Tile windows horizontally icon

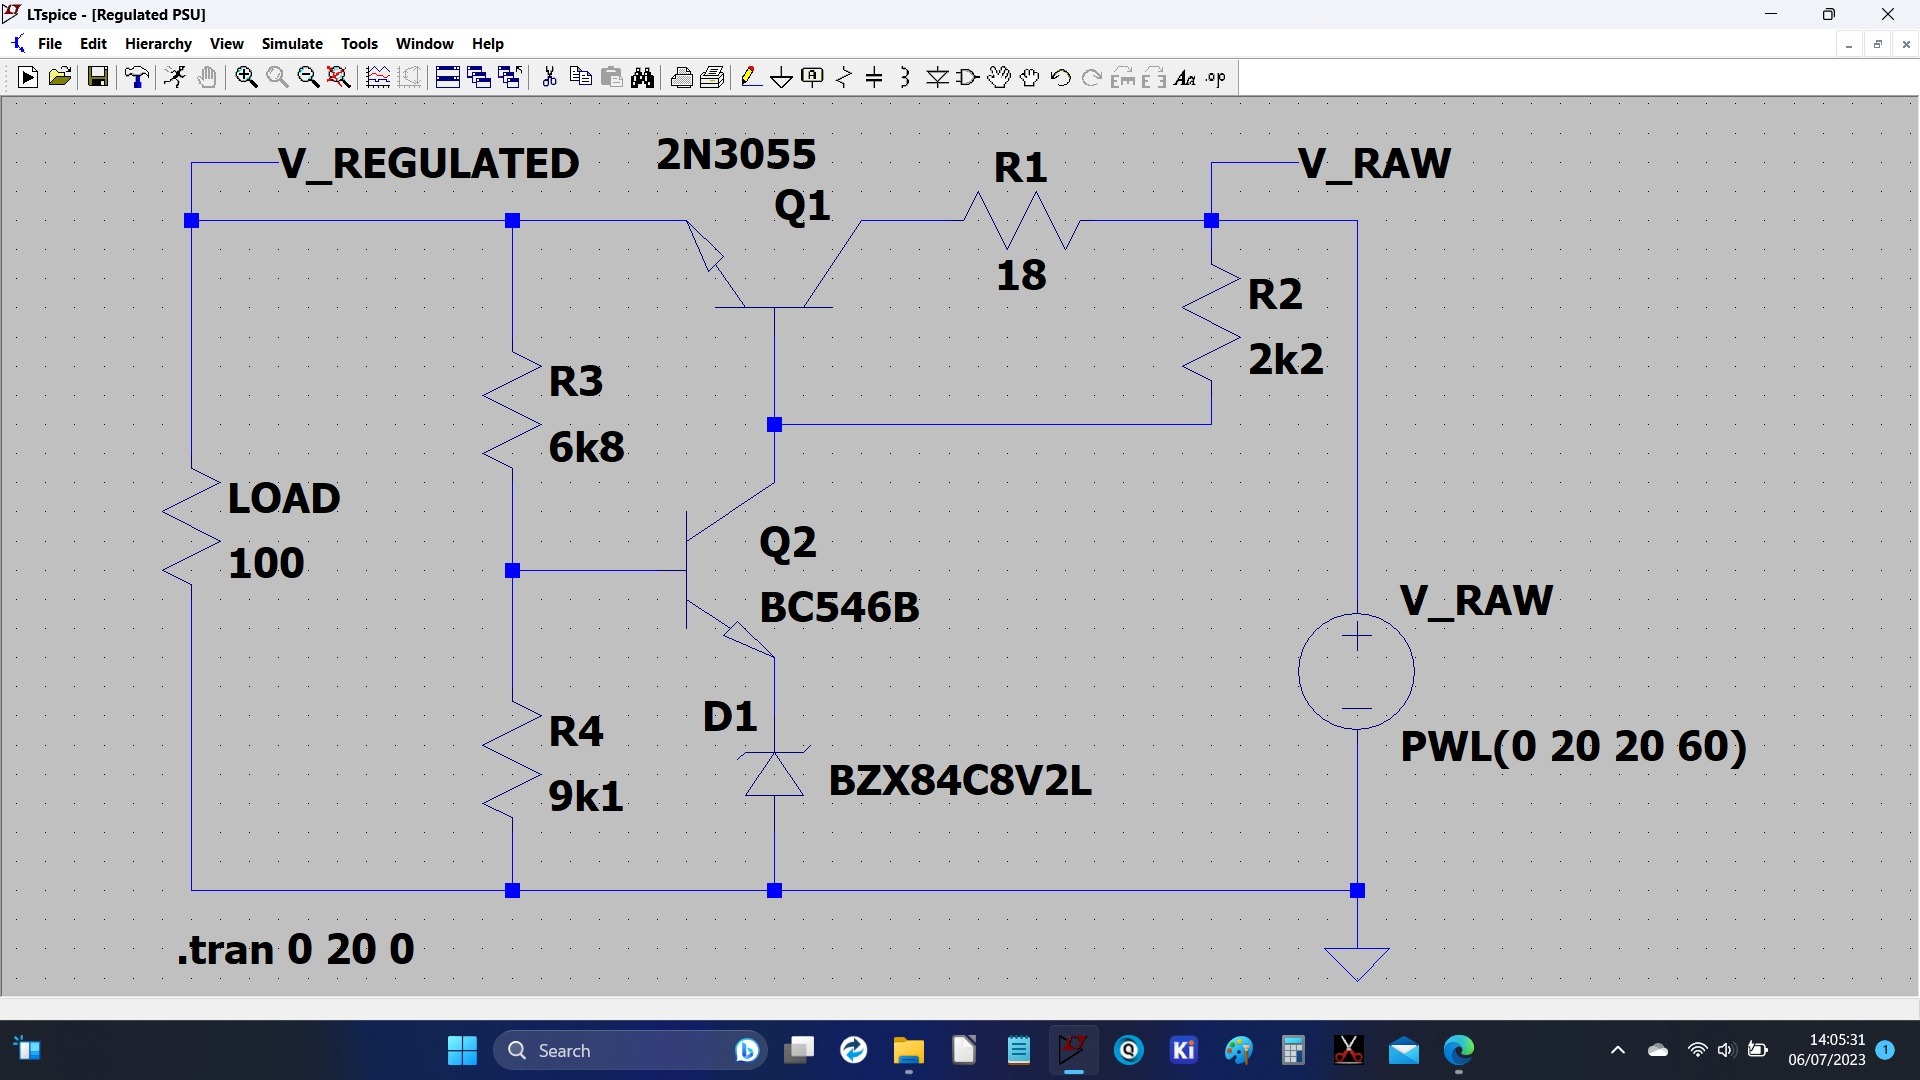pyautogui.click(x=448, y=78)
